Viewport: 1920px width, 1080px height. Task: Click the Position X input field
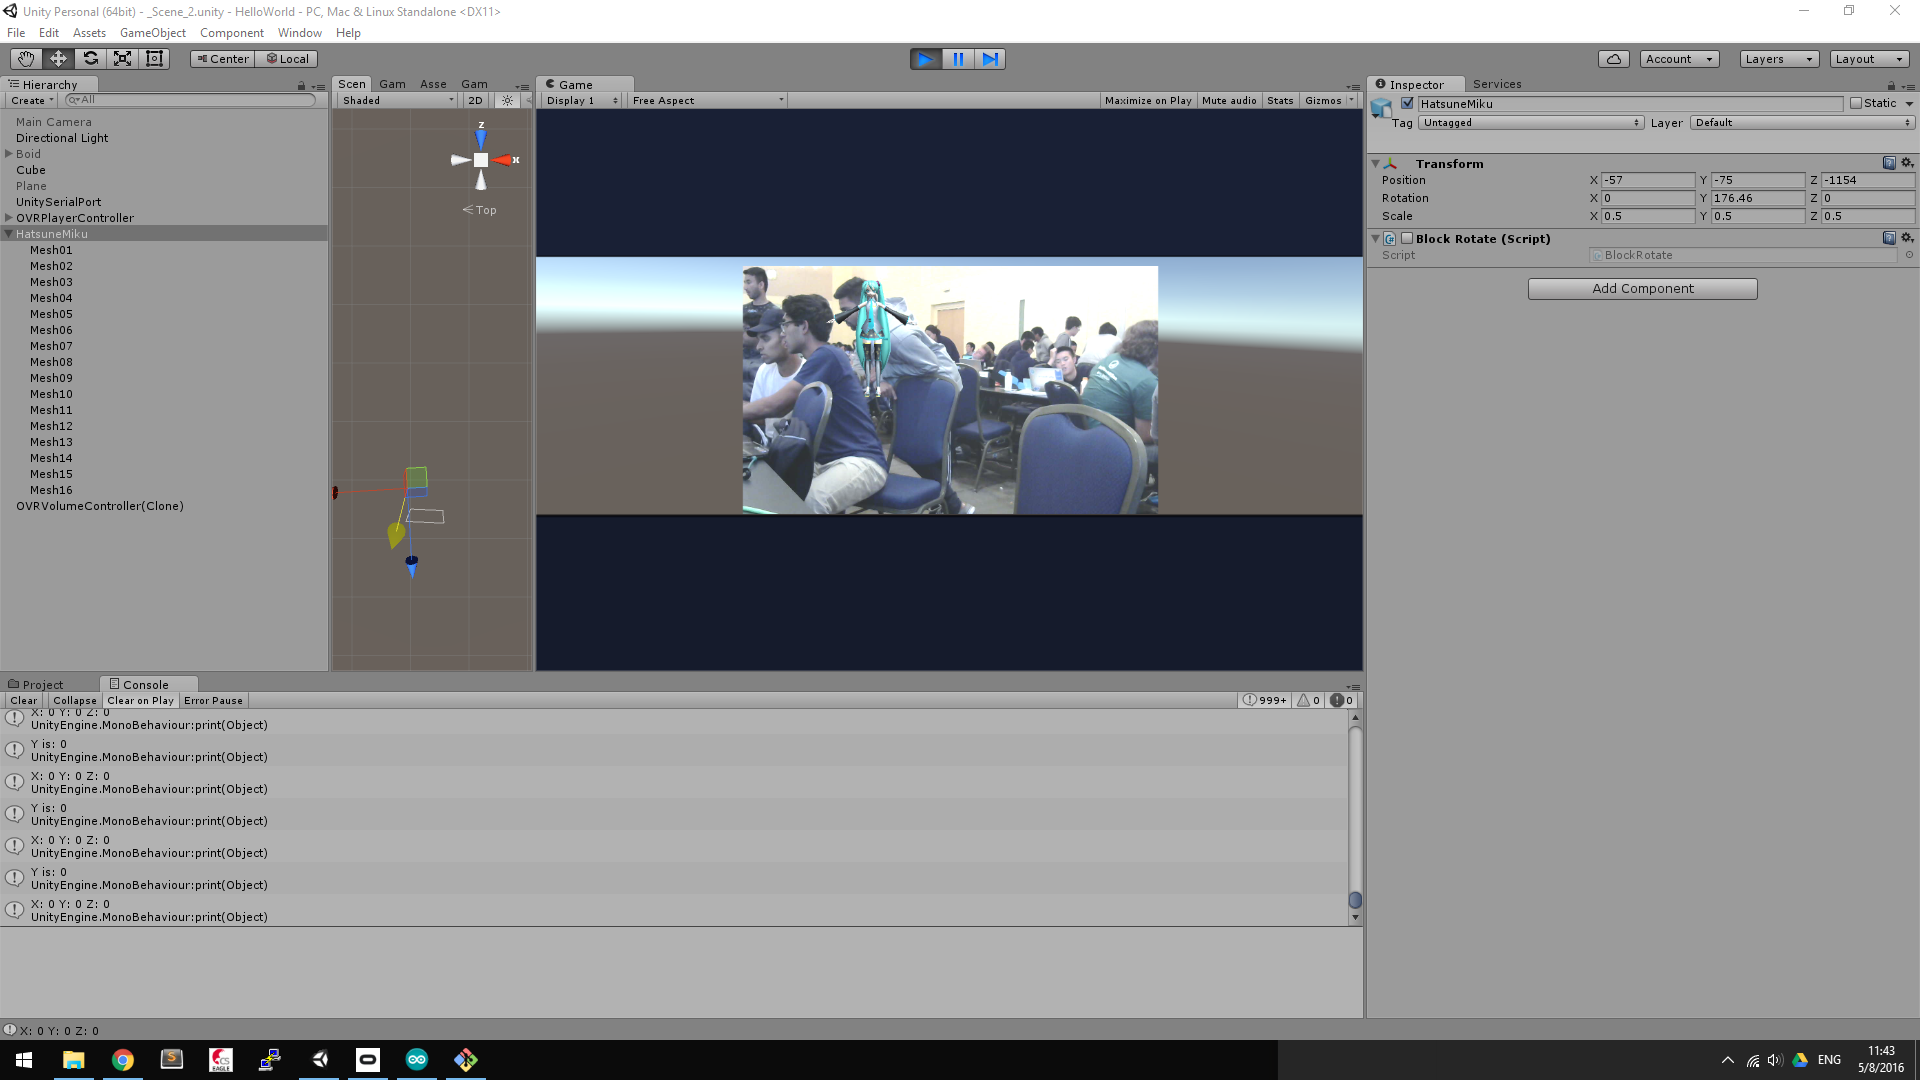[x=1647, y=180]
